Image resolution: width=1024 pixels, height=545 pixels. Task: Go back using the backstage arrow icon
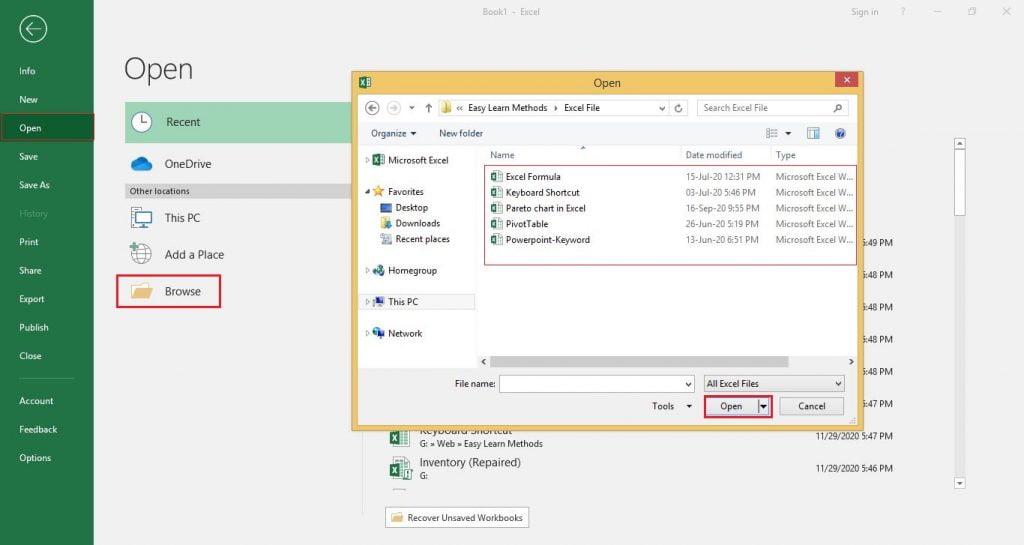[x=33, y=29]
